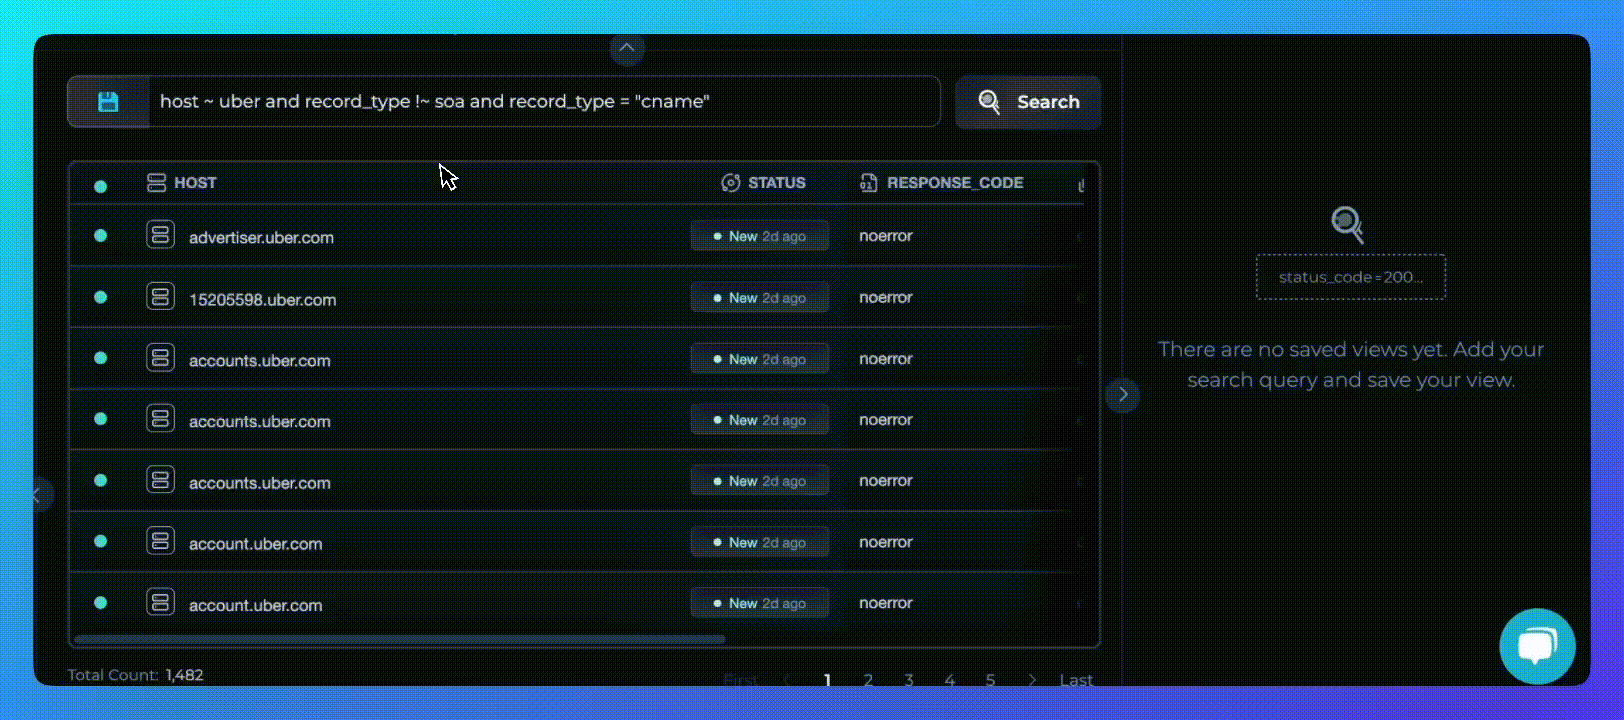Click the STATUS column header label

(x=777, y=183)
